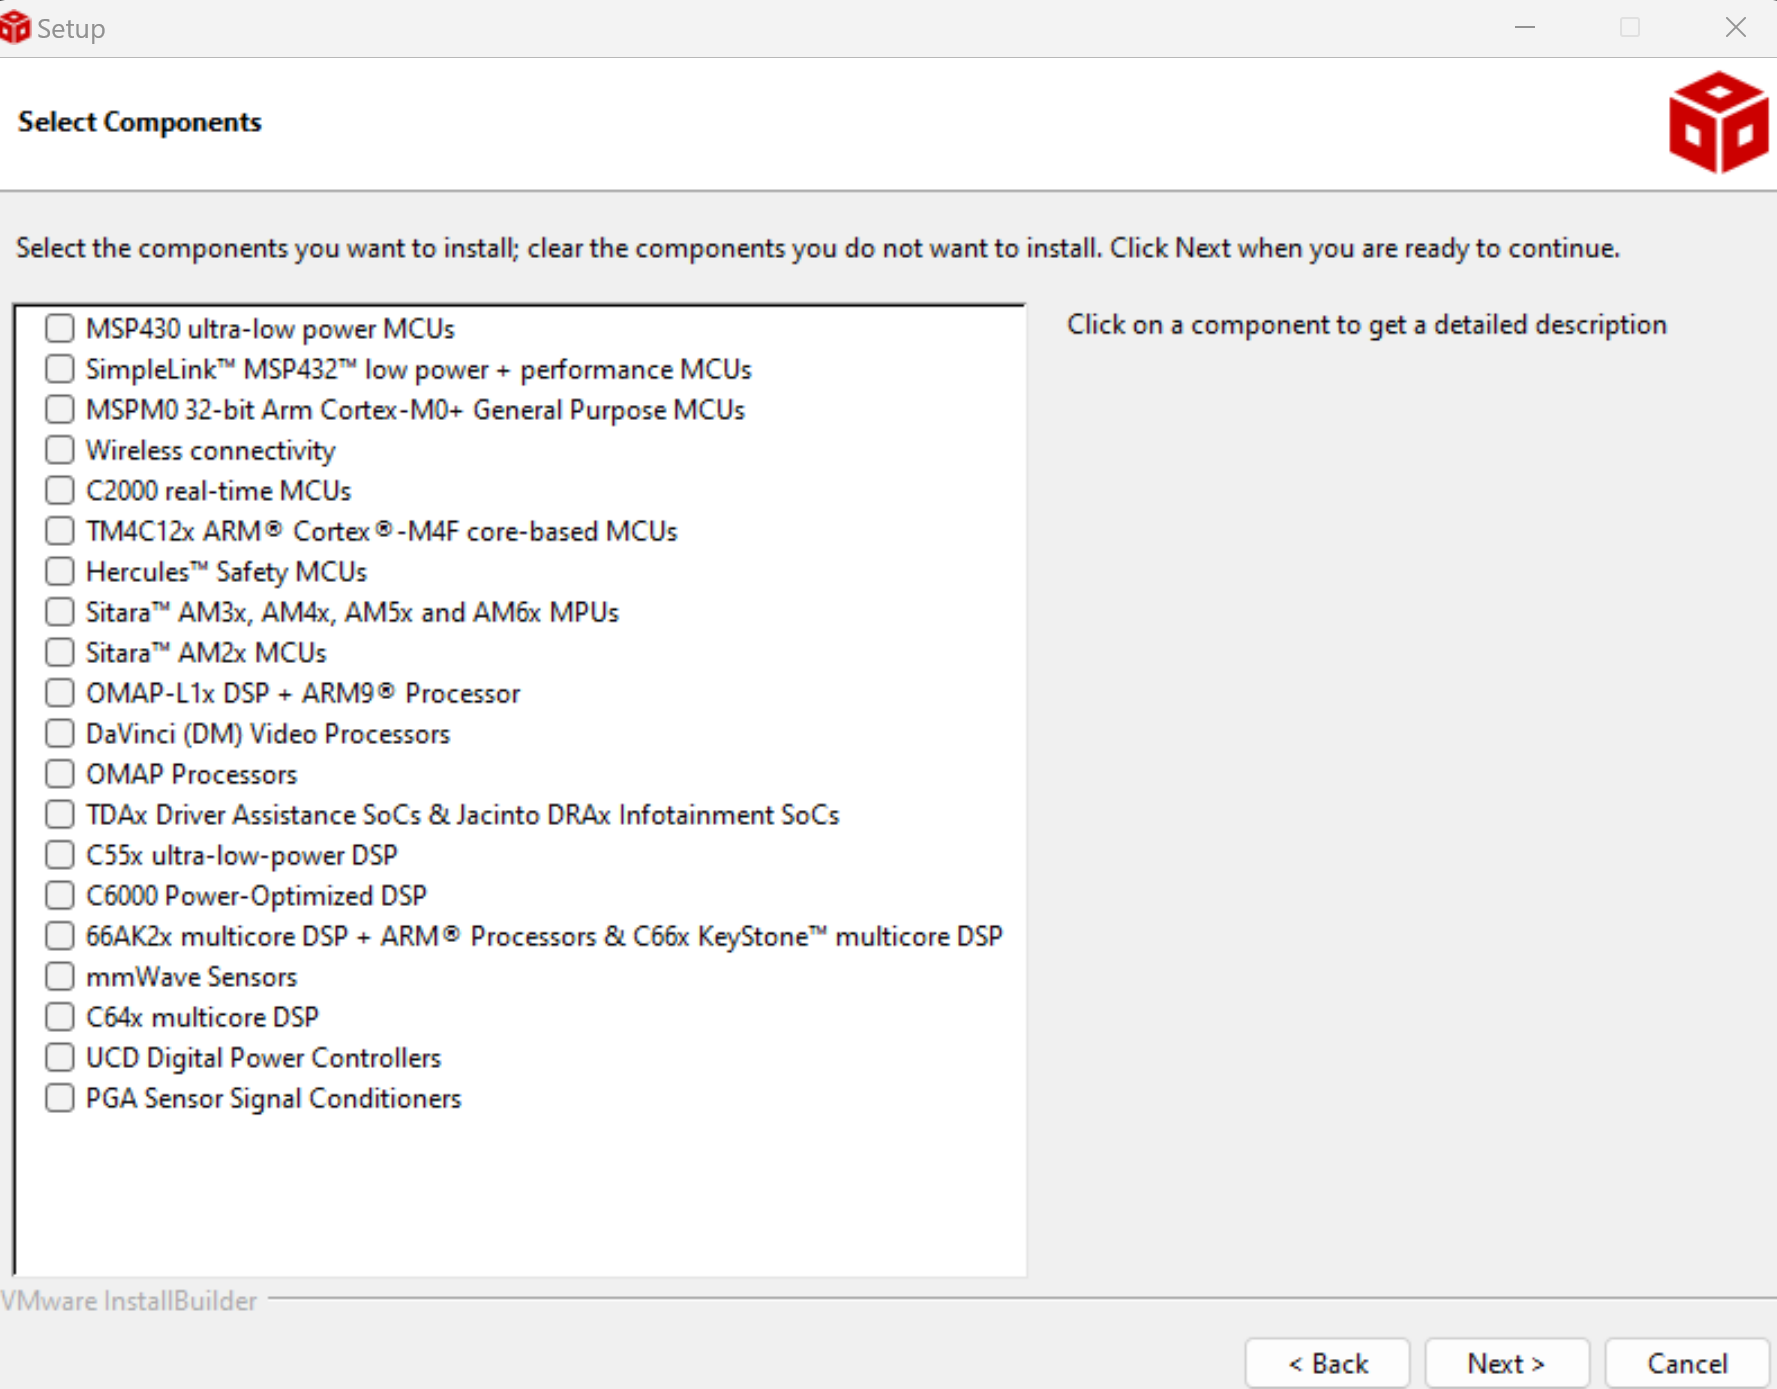
Task: Cancel the setup wizard
Action: (x=1687, y=1363)
